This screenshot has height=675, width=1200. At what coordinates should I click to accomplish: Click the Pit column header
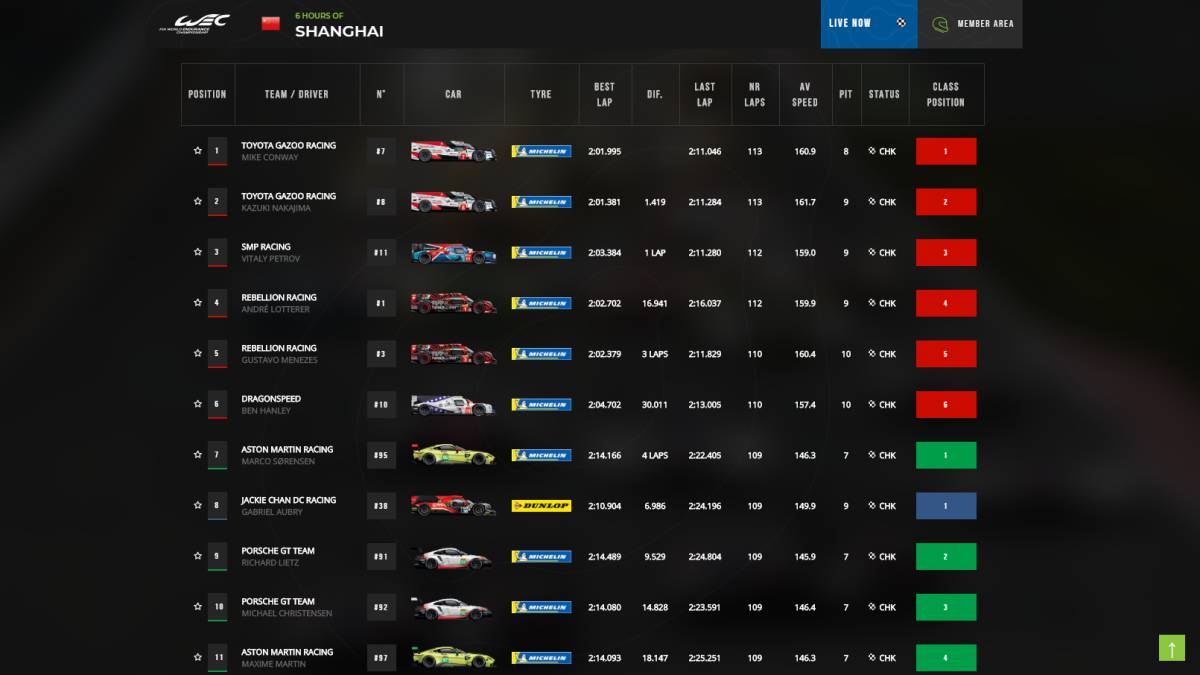(x=846, y=94)
